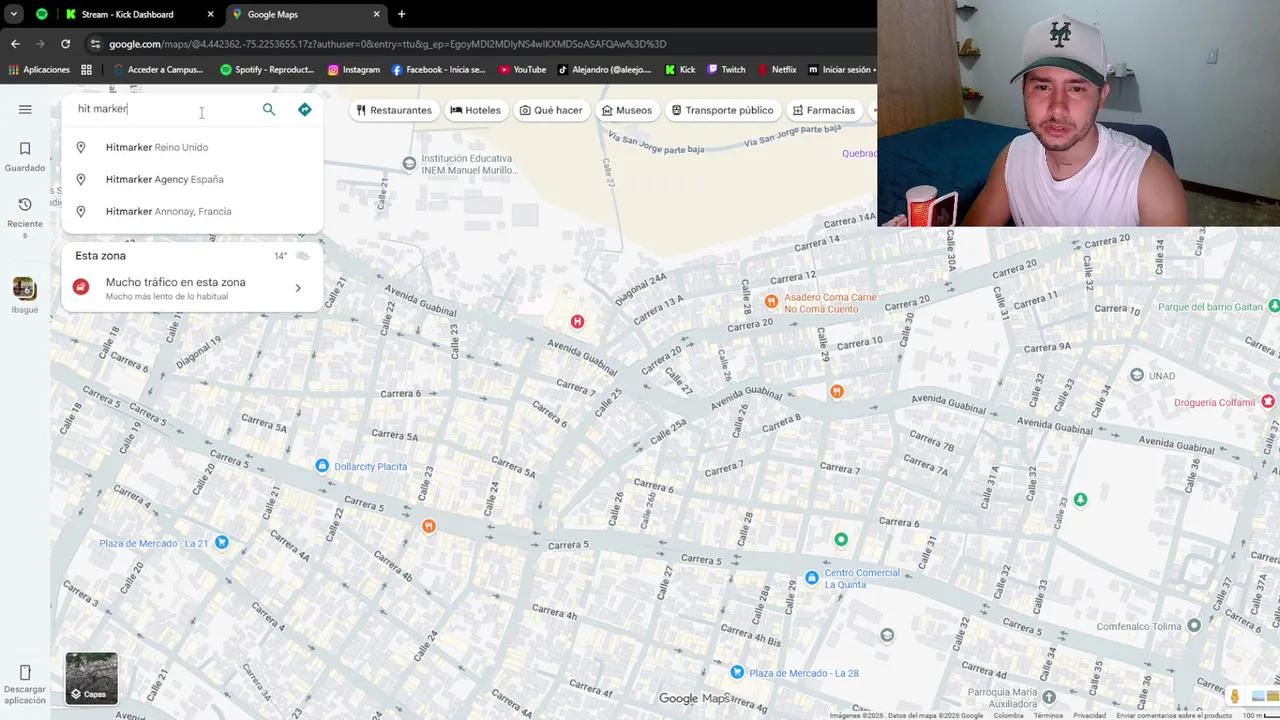Click Enviar comentarios sobre el producto link
The image size is (1280, 720).
pos(1174,715)
